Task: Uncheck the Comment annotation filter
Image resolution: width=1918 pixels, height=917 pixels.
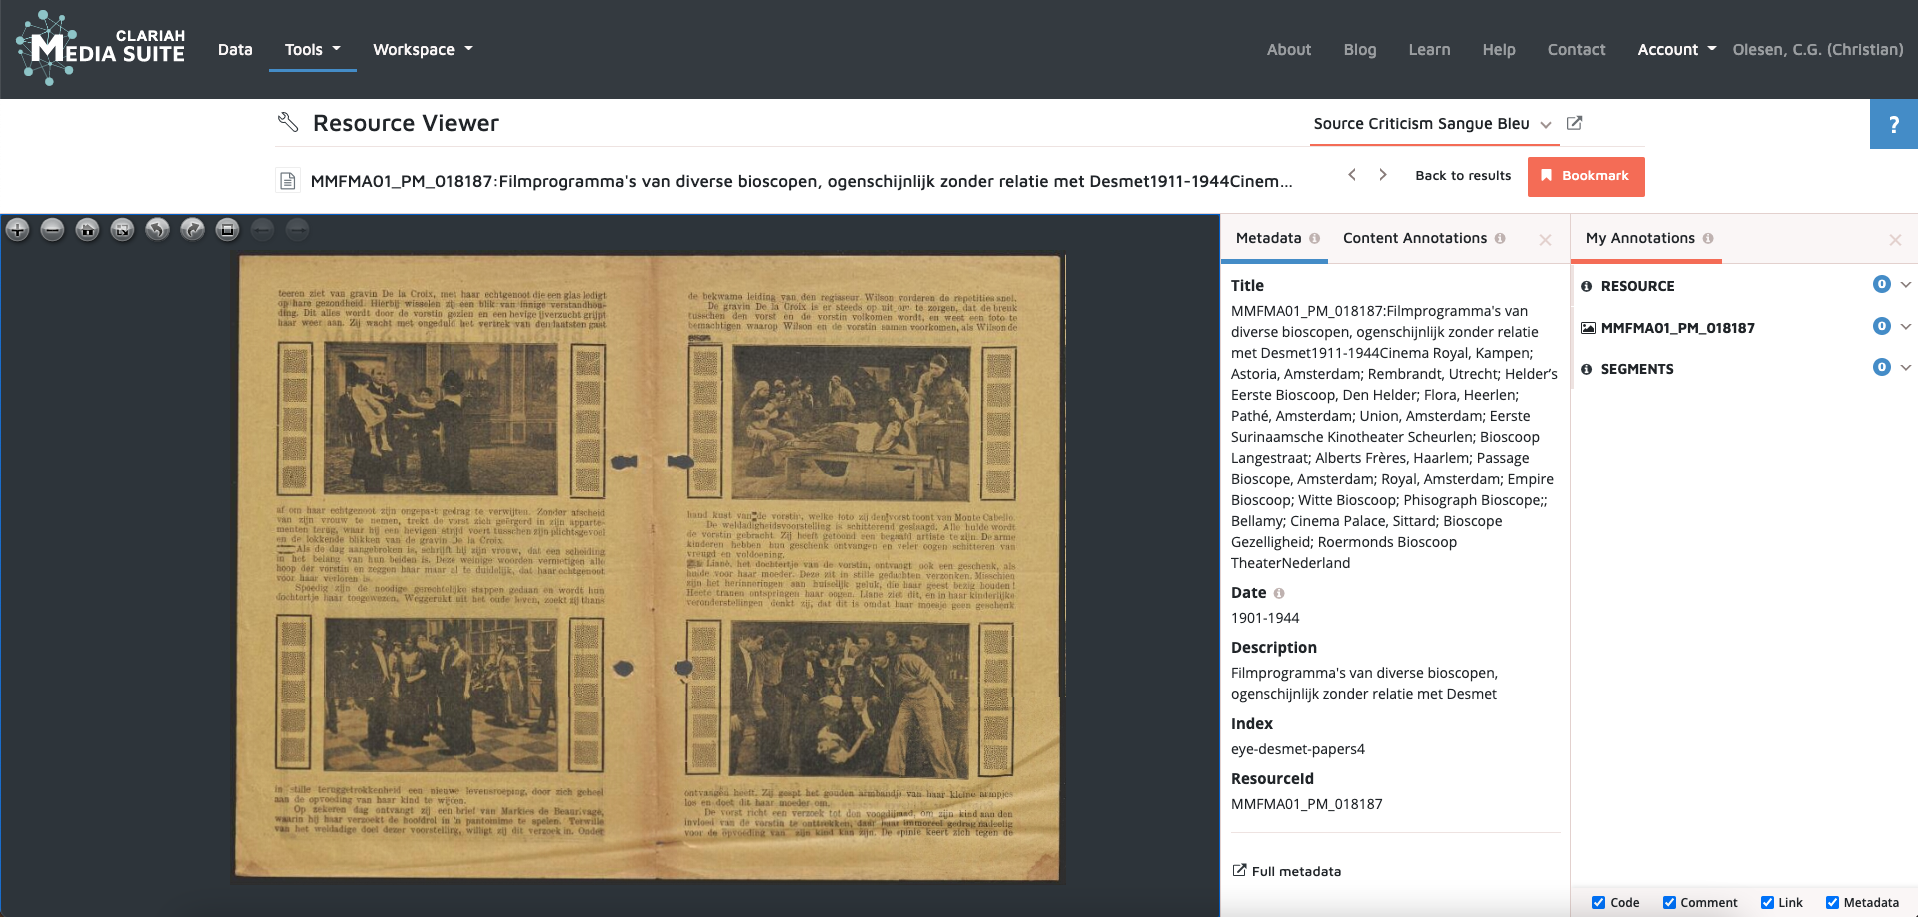Action: pos(1668,902)
